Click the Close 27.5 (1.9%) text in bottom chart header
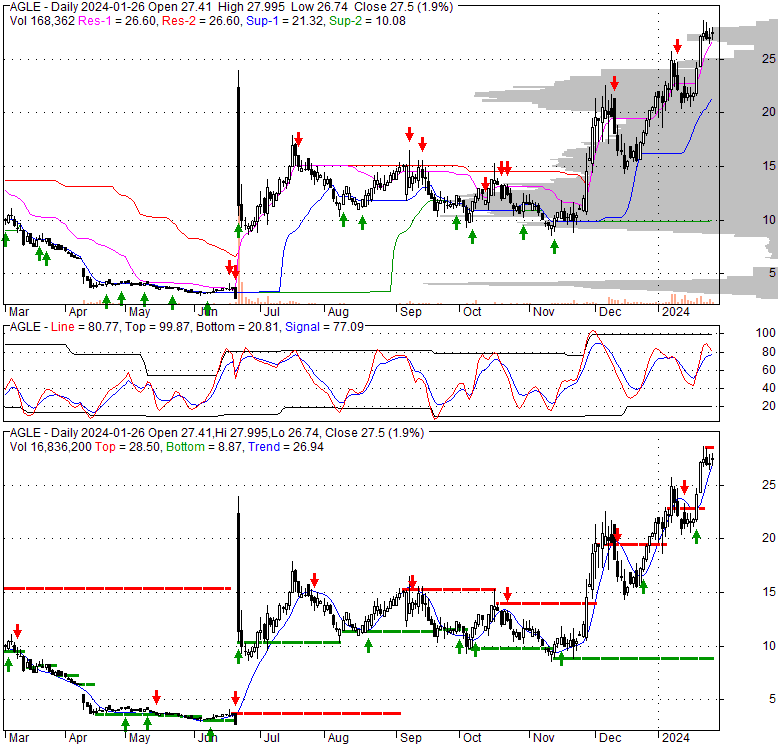The image size is (780, 745). click(374, 433)
